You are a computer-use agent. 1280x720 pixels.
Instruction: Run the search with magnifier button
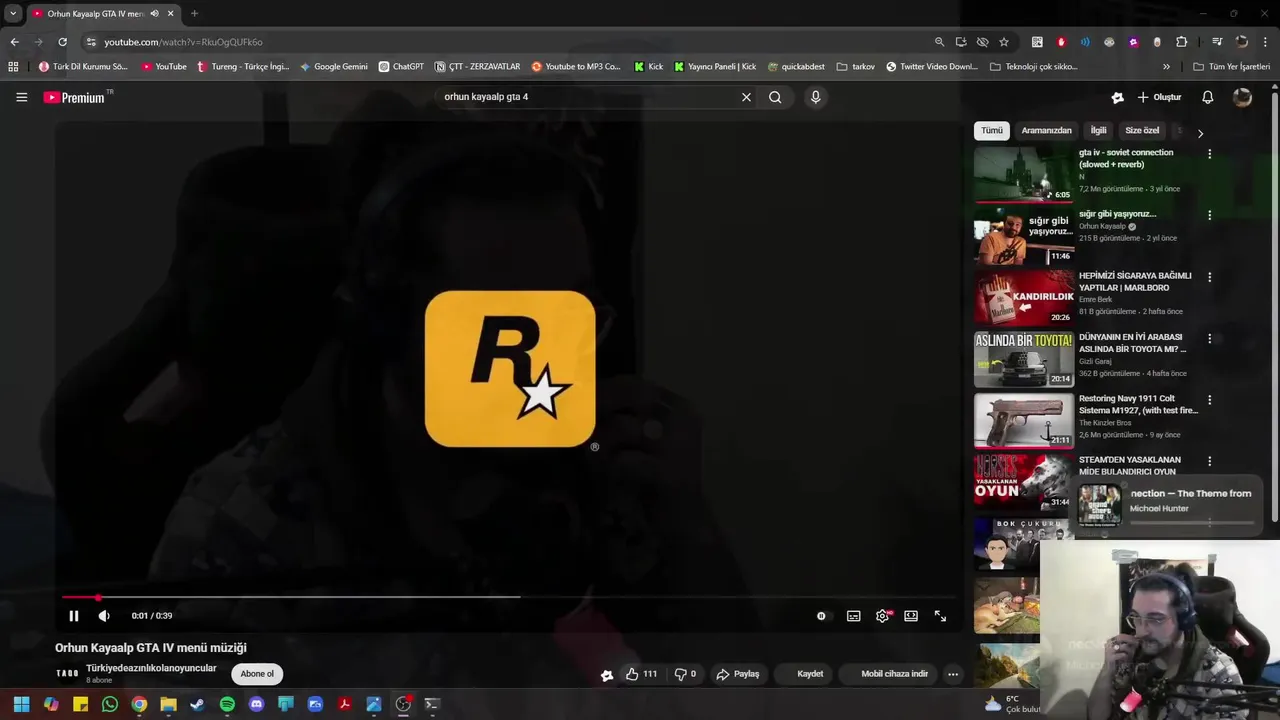775,97
